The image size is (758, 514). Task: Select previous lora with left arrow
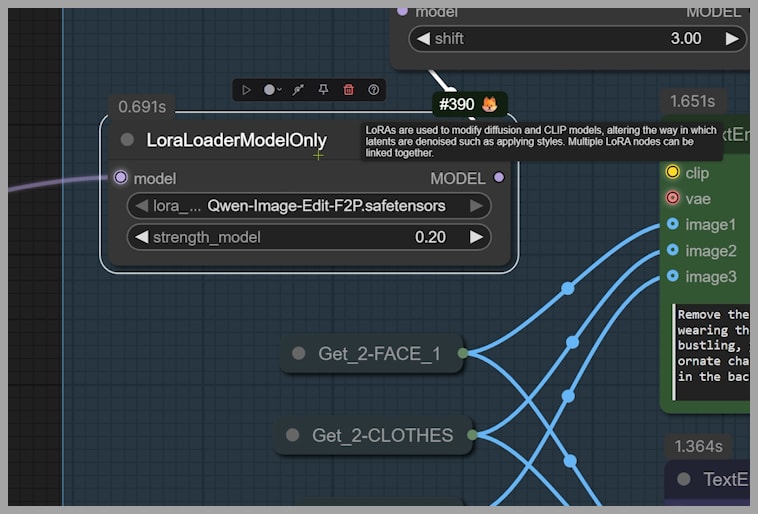pyautogui.click(x=142, y=206)
